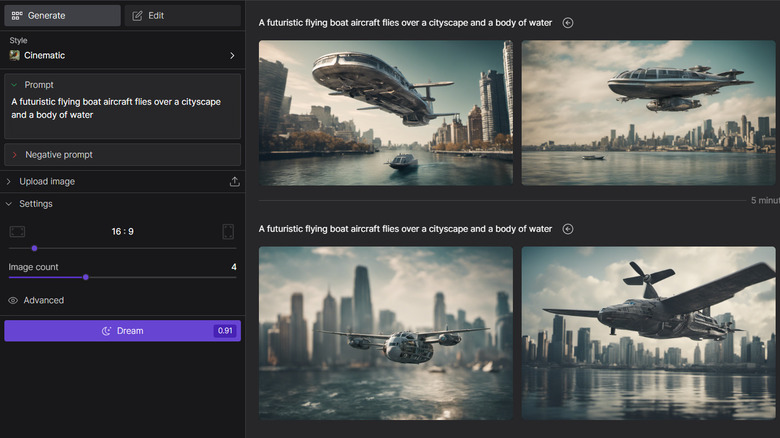Open the top-left flying boat image

(x=385, y=112)
